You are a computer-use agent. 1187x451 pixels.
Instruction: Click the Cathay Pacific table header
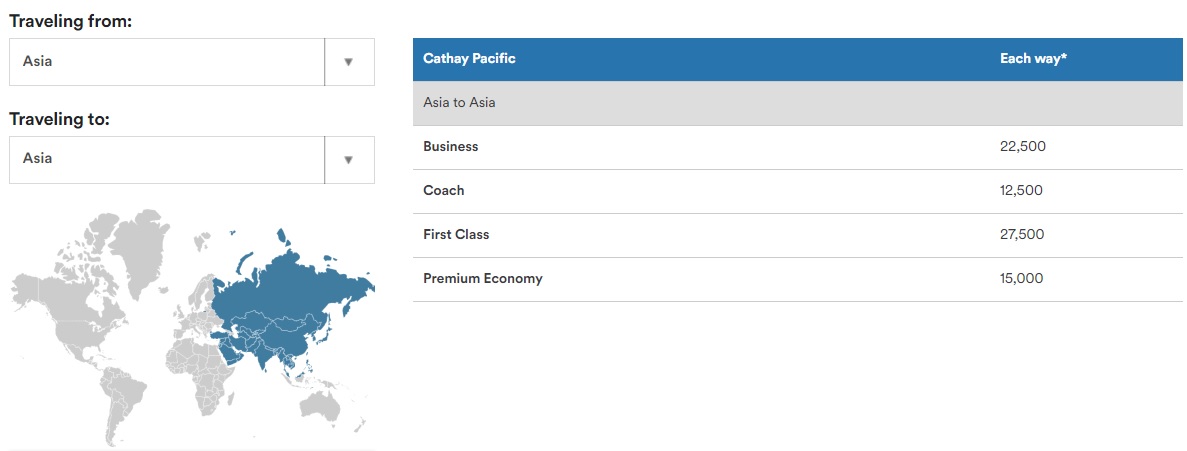coord(470,59)
